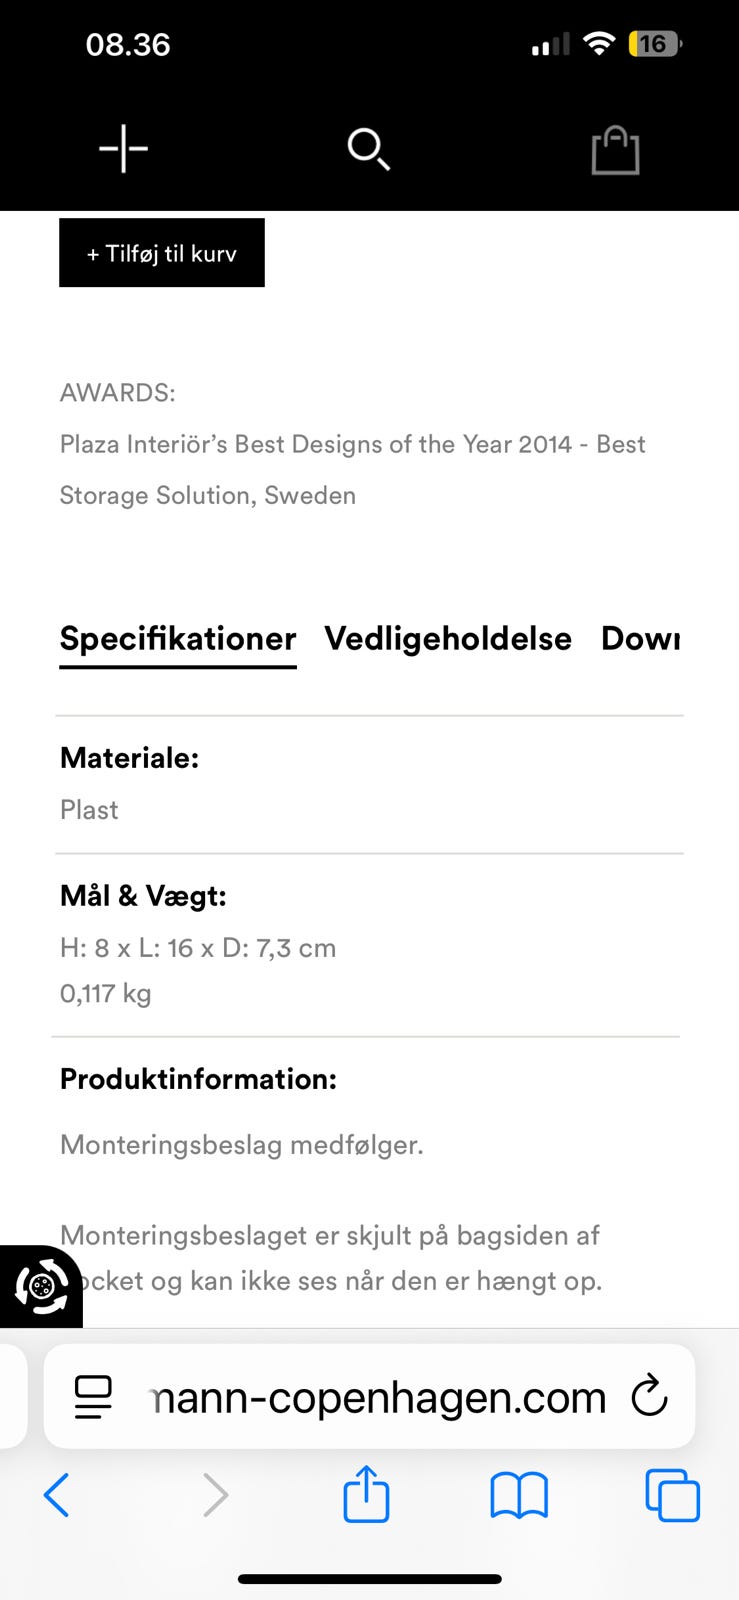The width and height of the screenshot is (739, 1600).
Task: Tap the status bar clock 08.36
Action: pos(128,45)
